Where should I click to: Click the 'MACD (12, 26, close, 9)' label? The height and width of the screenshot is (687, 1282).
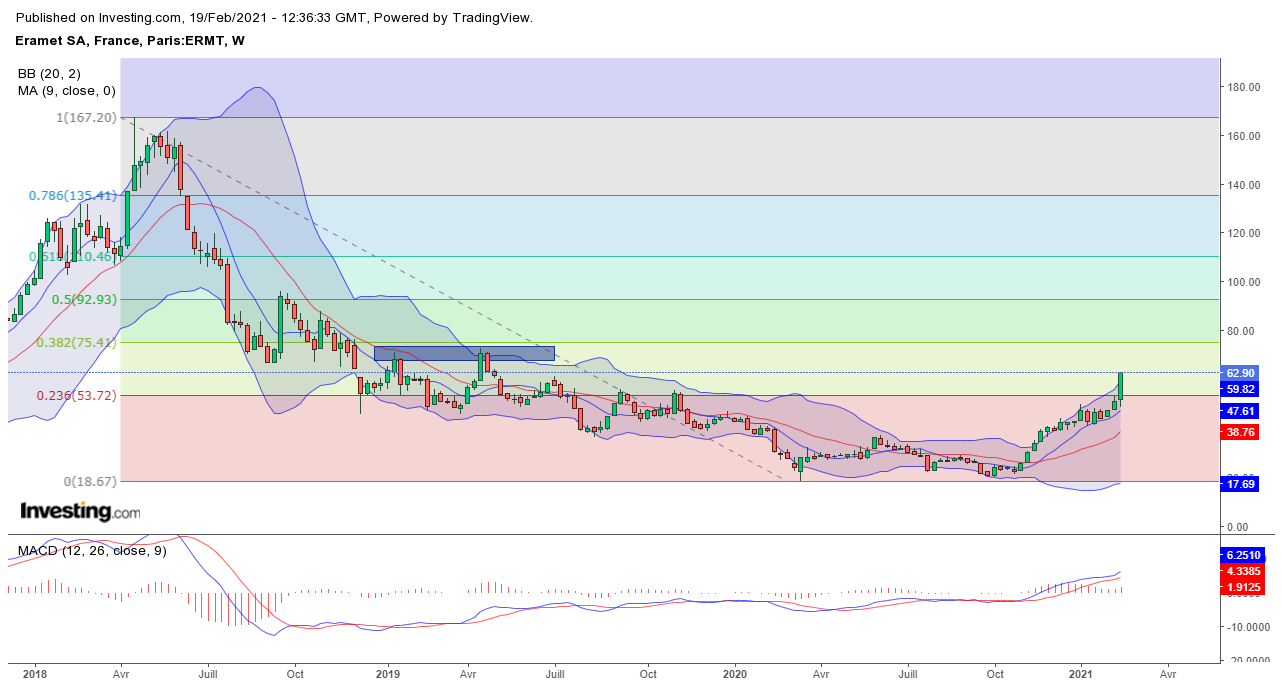[x=92, y=551]
